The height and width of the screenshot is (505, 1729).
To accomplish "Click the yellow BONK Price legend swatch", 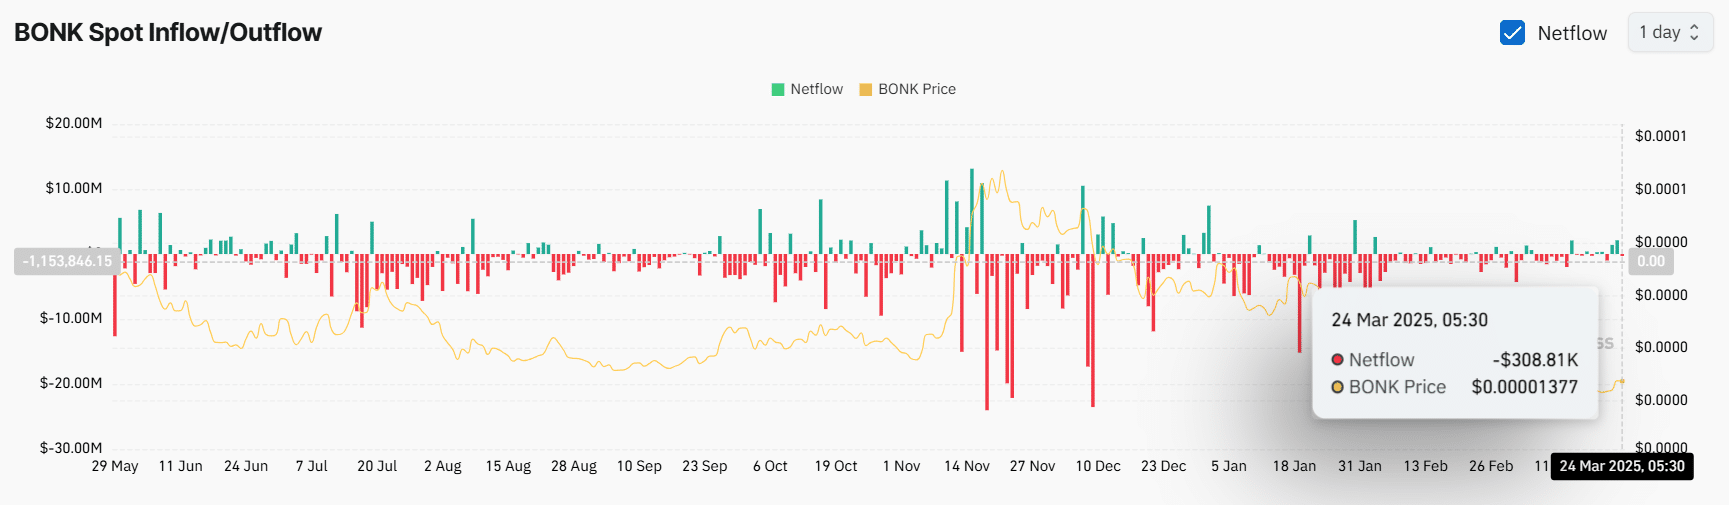I will point(866,89).
